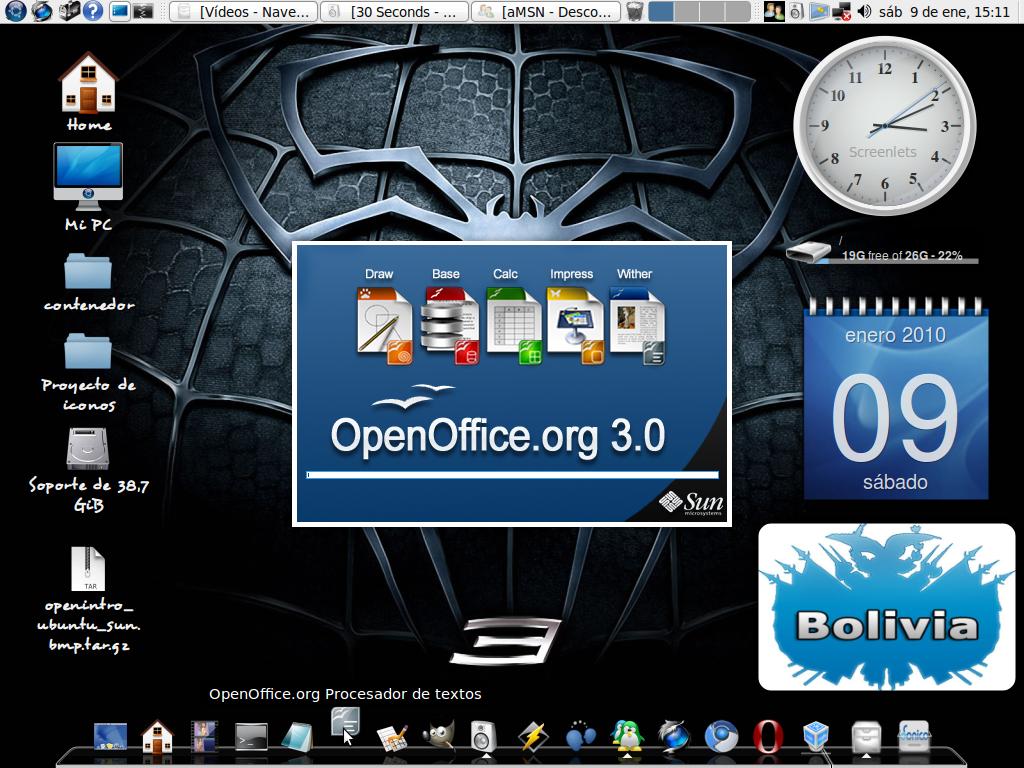Launch the lightning bolt app in dock

533,737
